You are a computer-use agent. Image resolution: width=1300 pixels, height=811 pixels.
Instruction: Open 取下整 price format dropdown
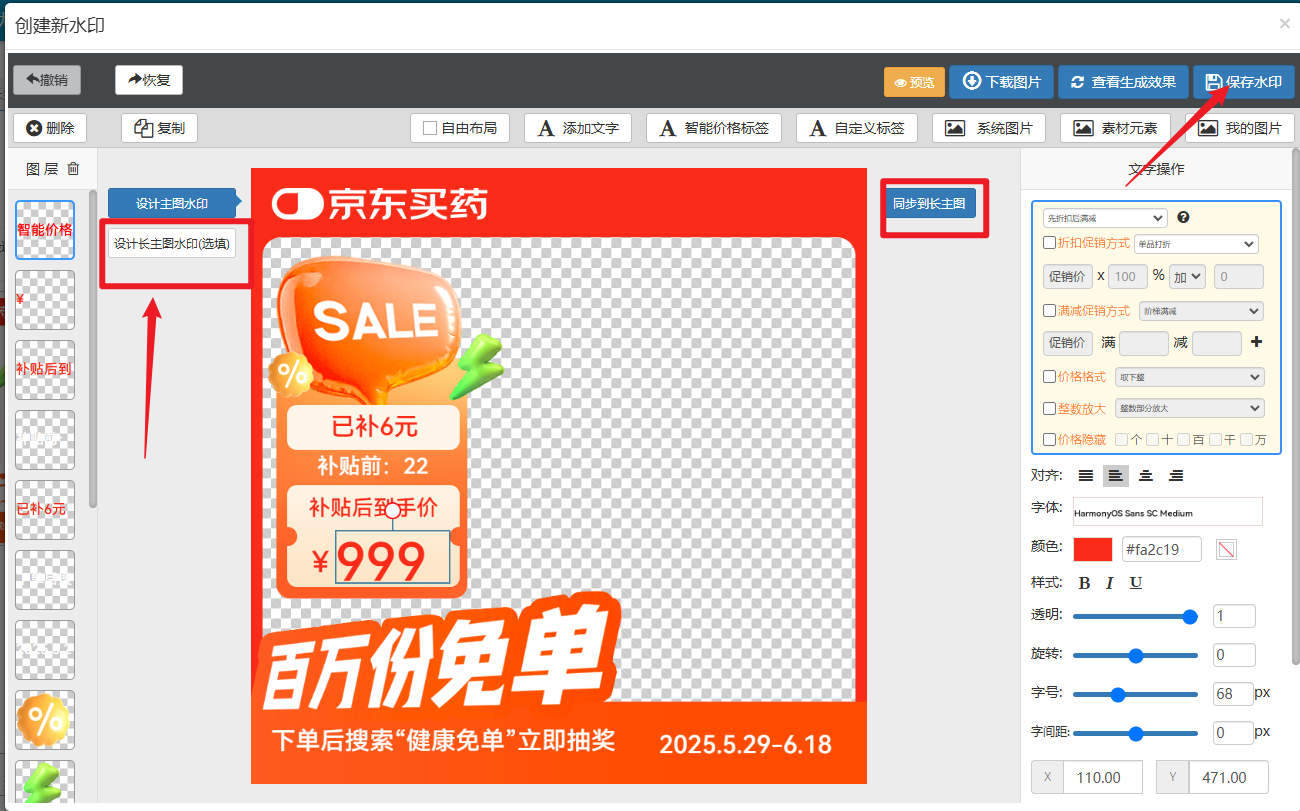pos(1190,377)
